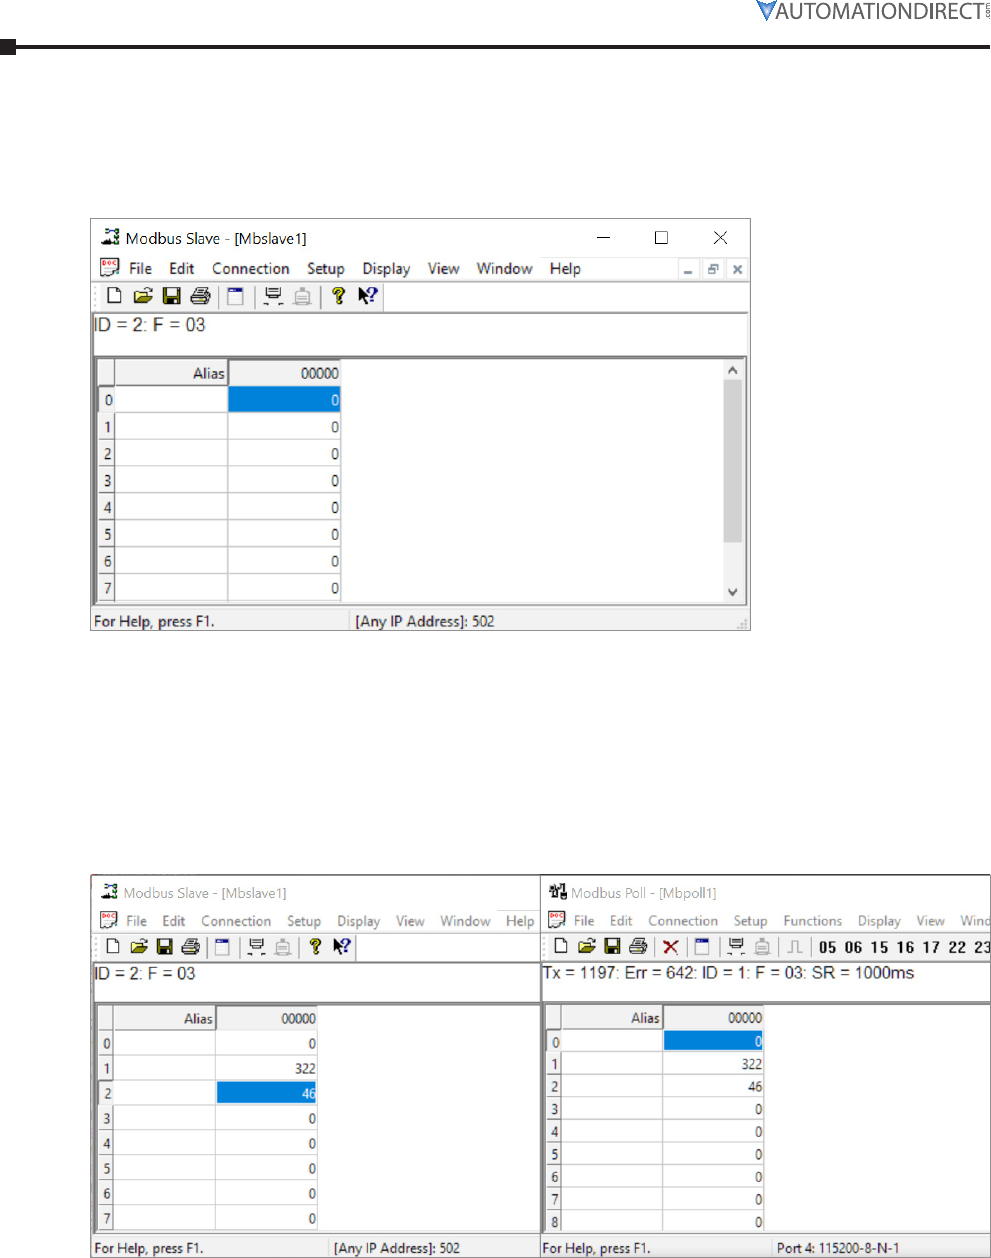Click Alias column header in top Modbus Slave
This screenshot has width=991, height=1258.
coord(171,373)
